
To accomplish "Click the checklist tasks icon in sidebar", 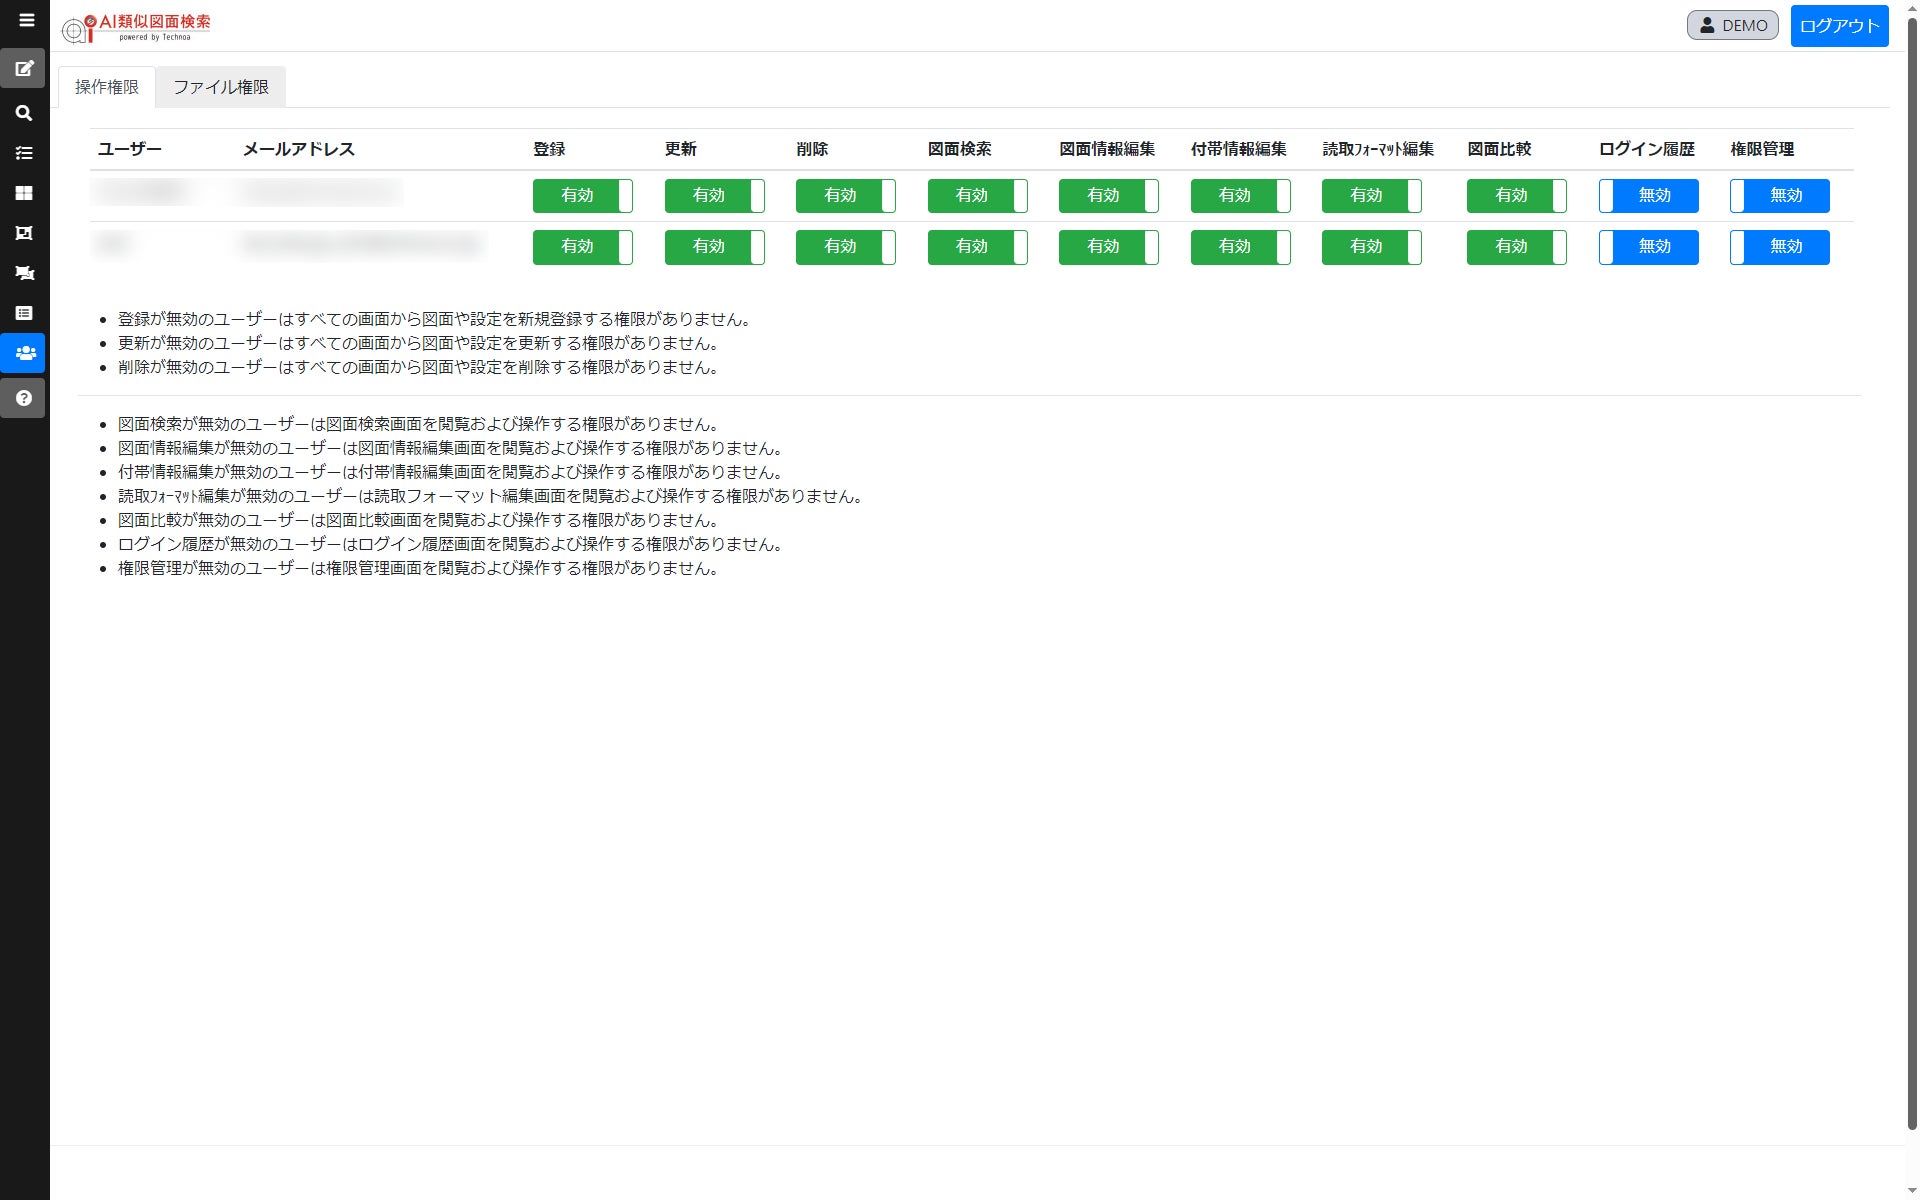I will 24,153.
